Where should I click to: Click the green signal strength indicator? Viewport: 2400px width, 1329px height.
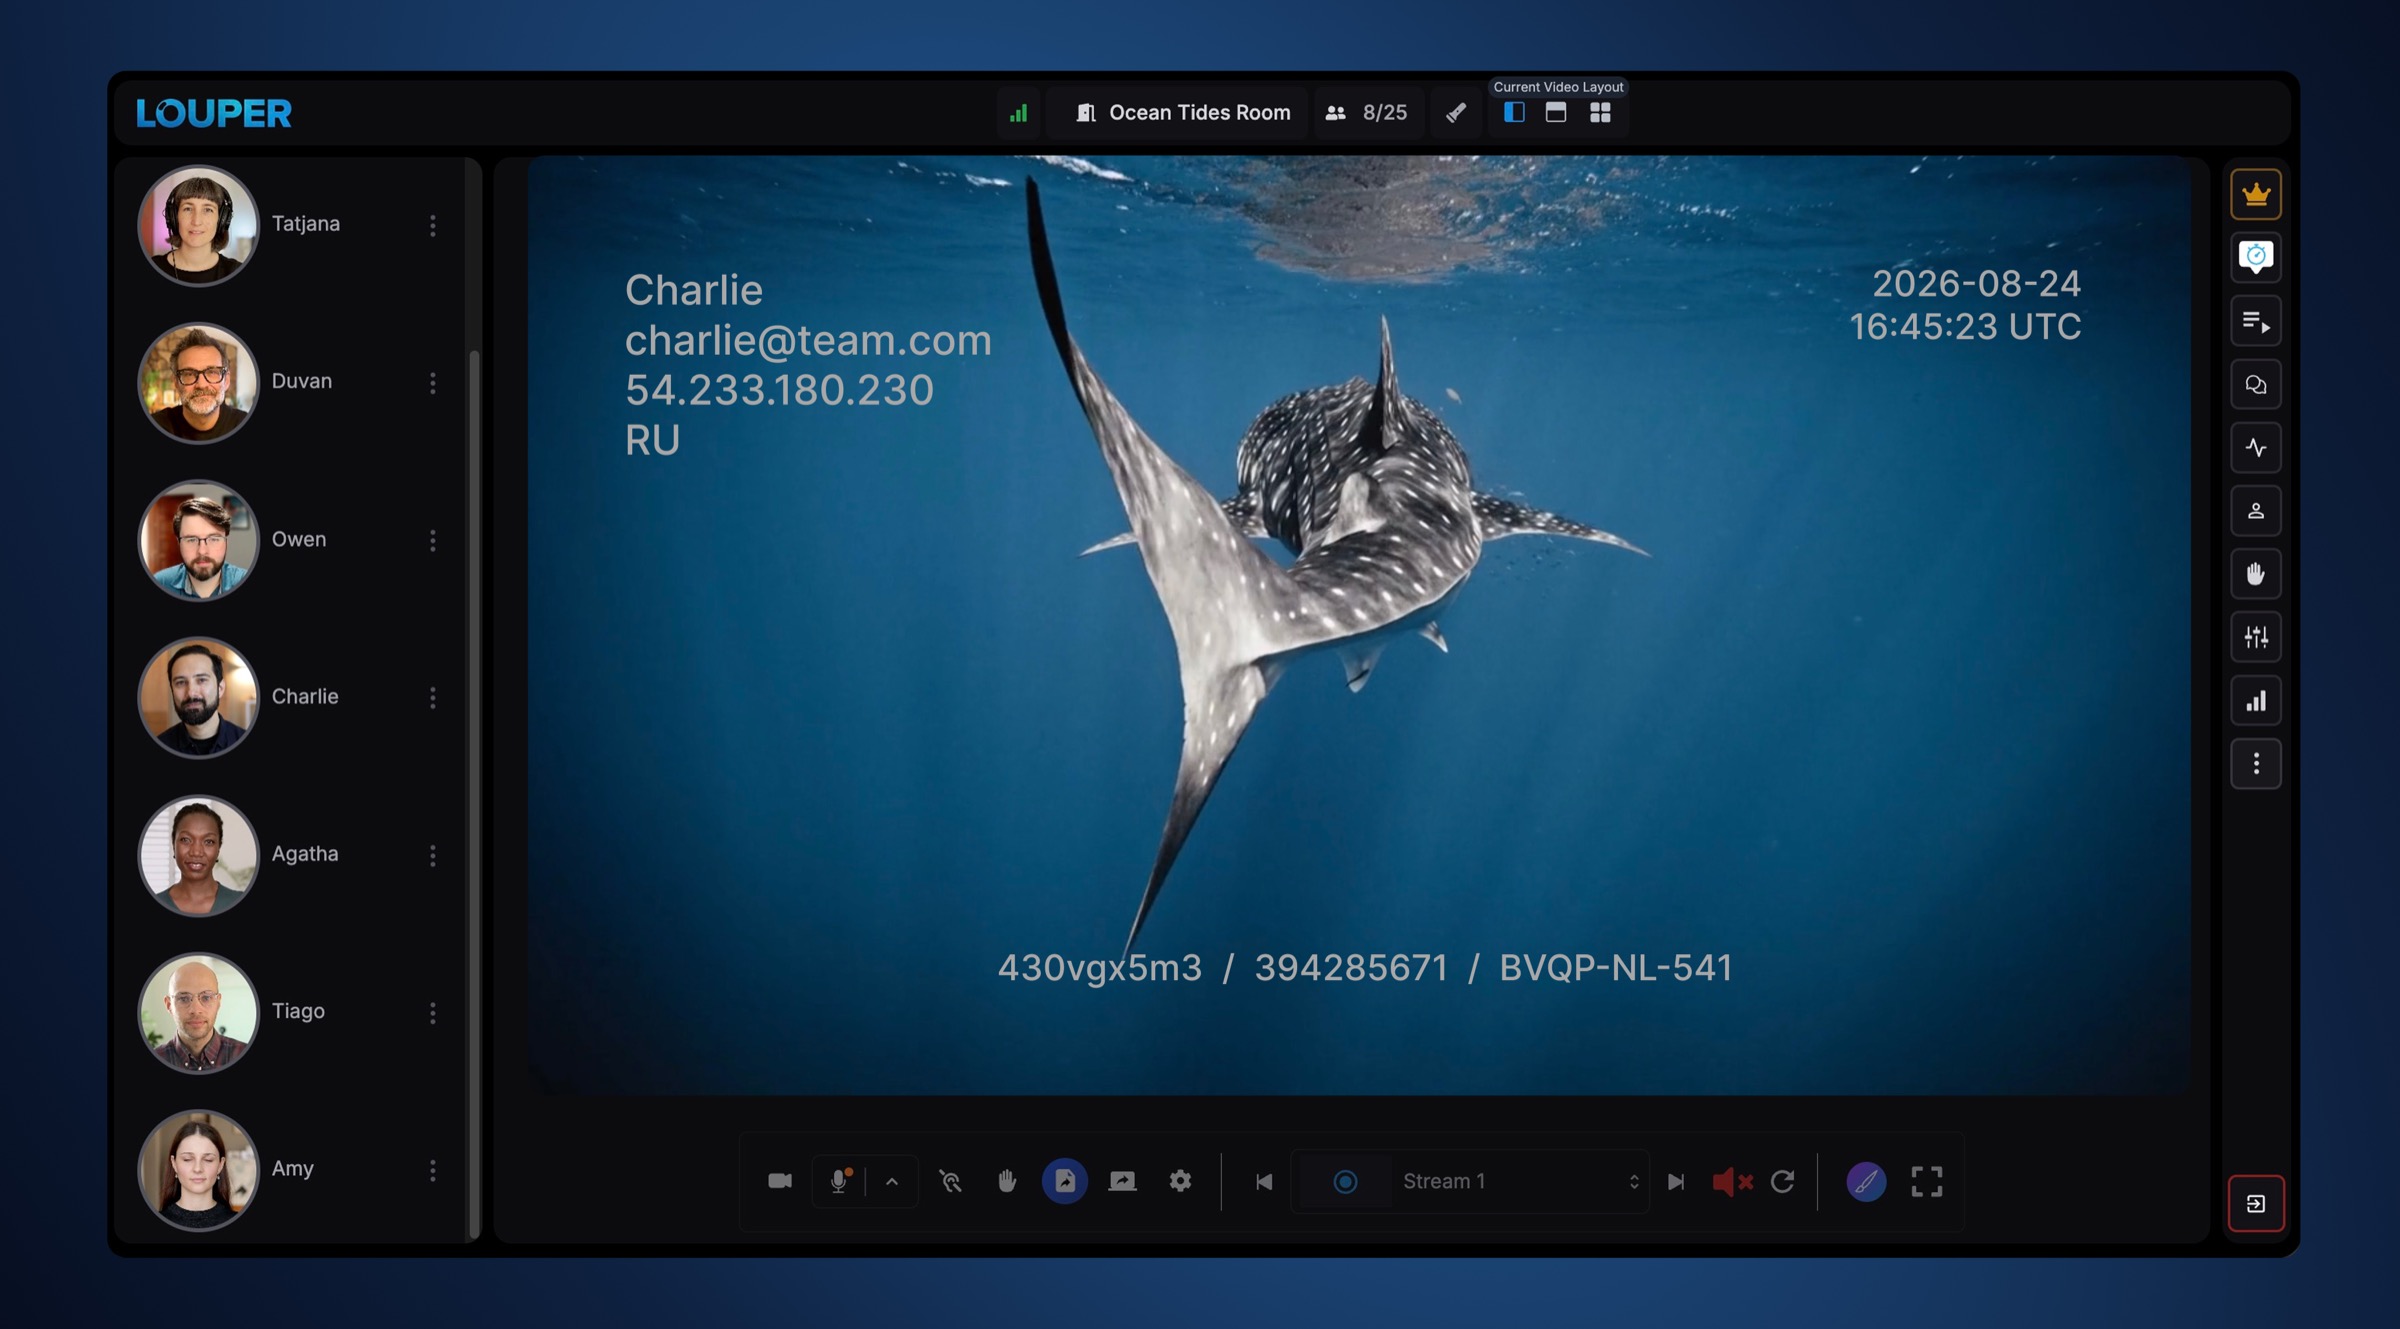pos(1018,113)
